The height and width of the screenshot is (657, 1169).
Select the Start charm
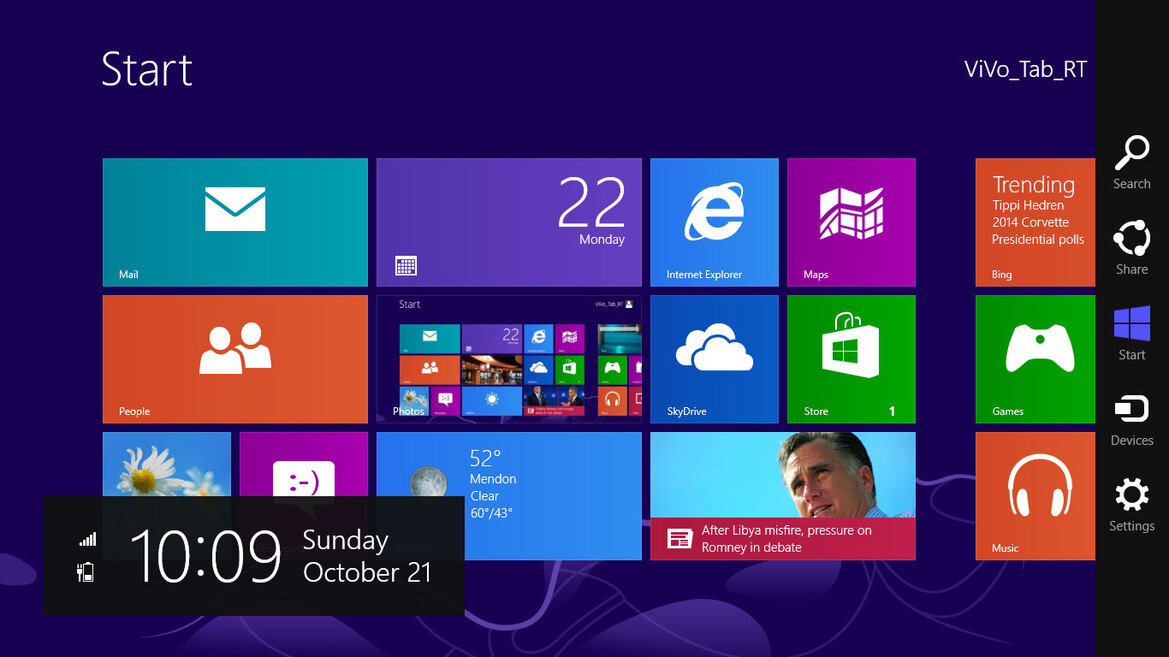click(1132, 334)
